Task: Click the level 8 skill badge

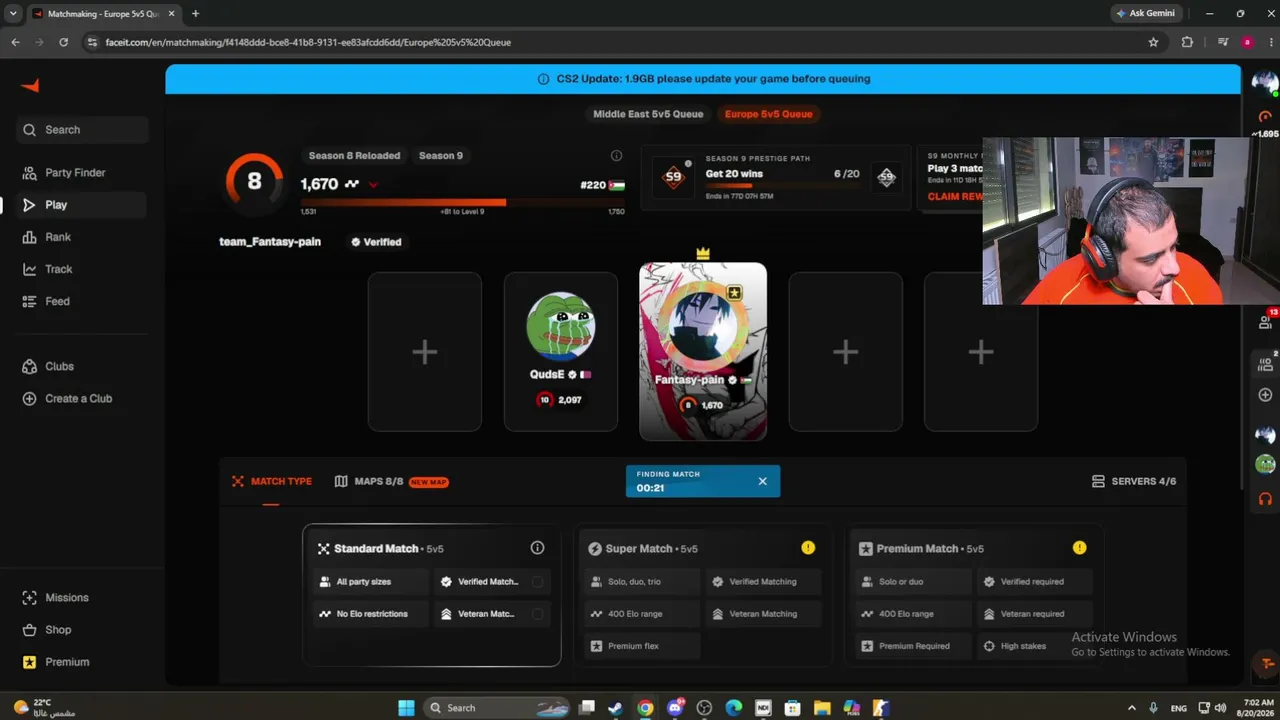Action: pyautogui.click(x=254, y=181)
